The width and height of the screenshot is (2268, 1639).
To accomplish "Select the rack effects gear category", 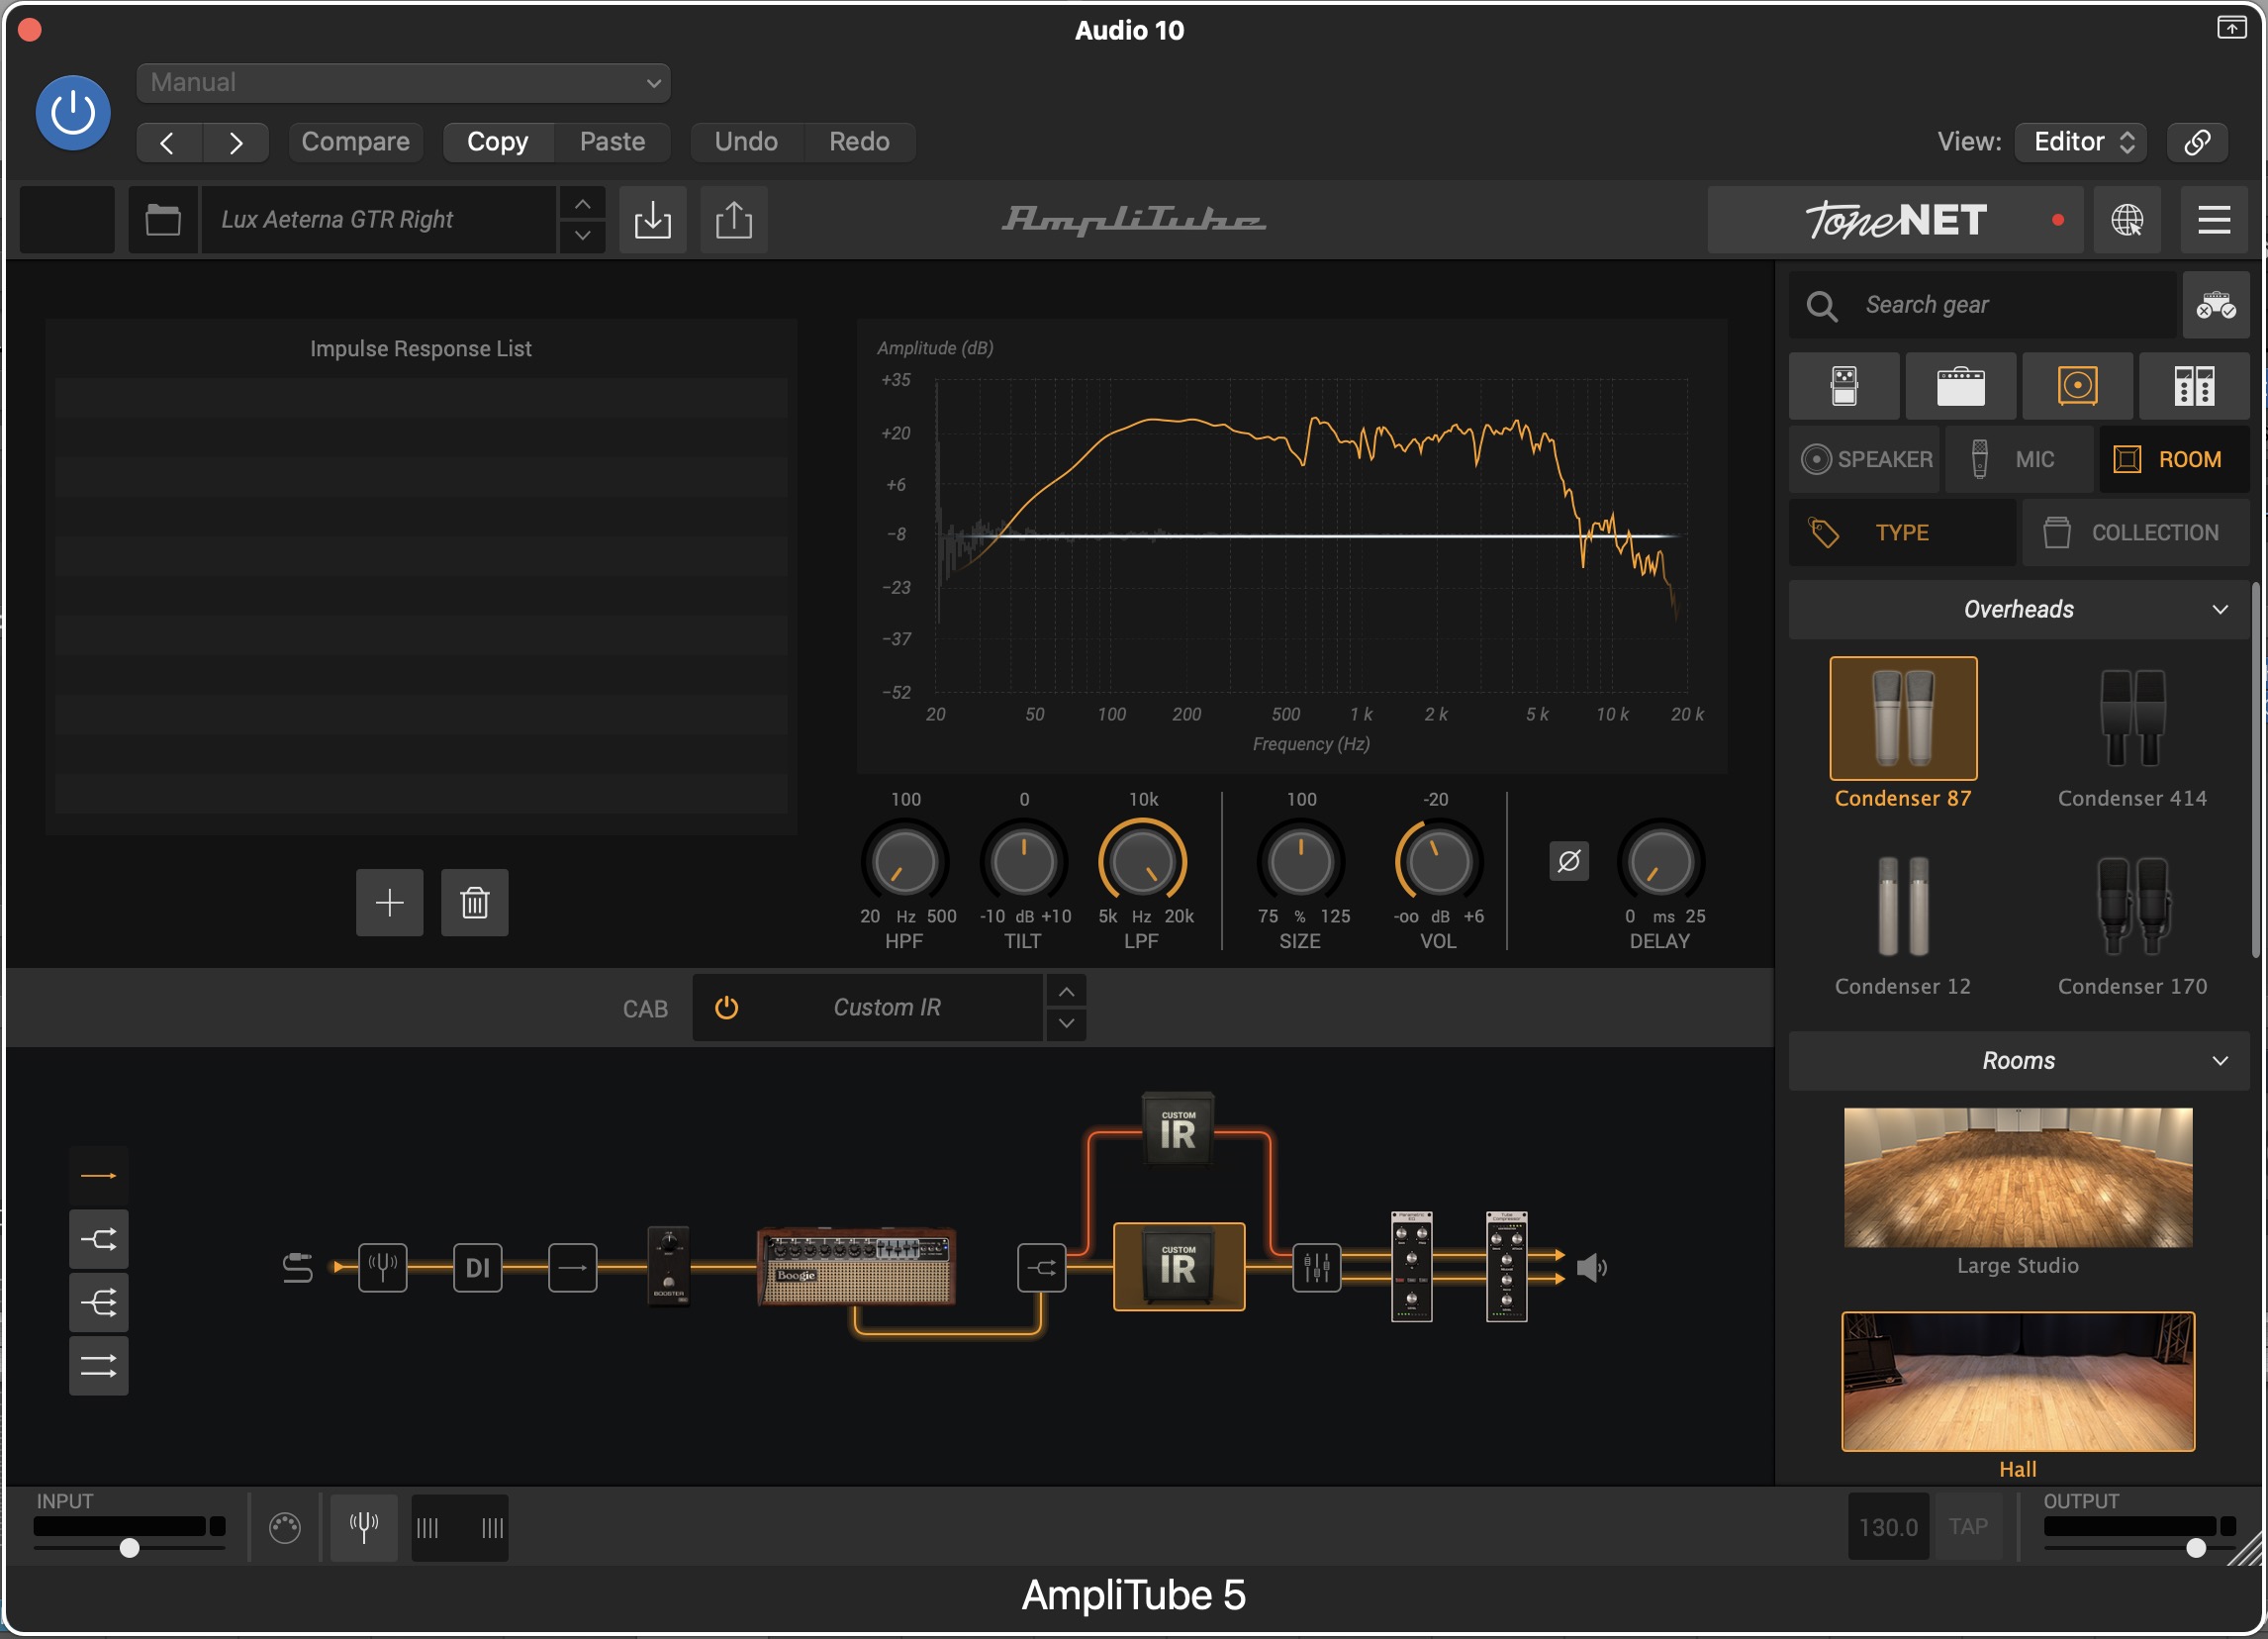I will pos(2194,386).
